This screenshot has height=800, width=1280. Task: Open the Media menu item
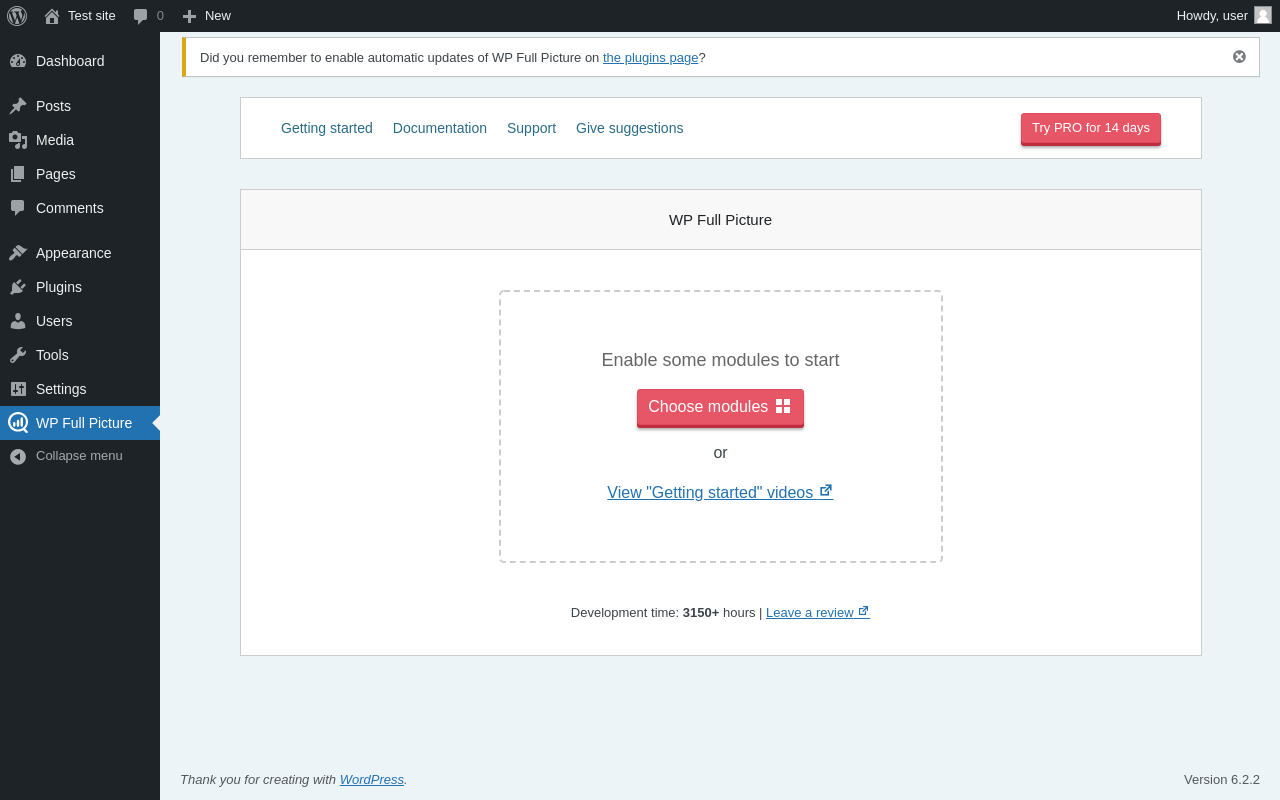(80, 140)
